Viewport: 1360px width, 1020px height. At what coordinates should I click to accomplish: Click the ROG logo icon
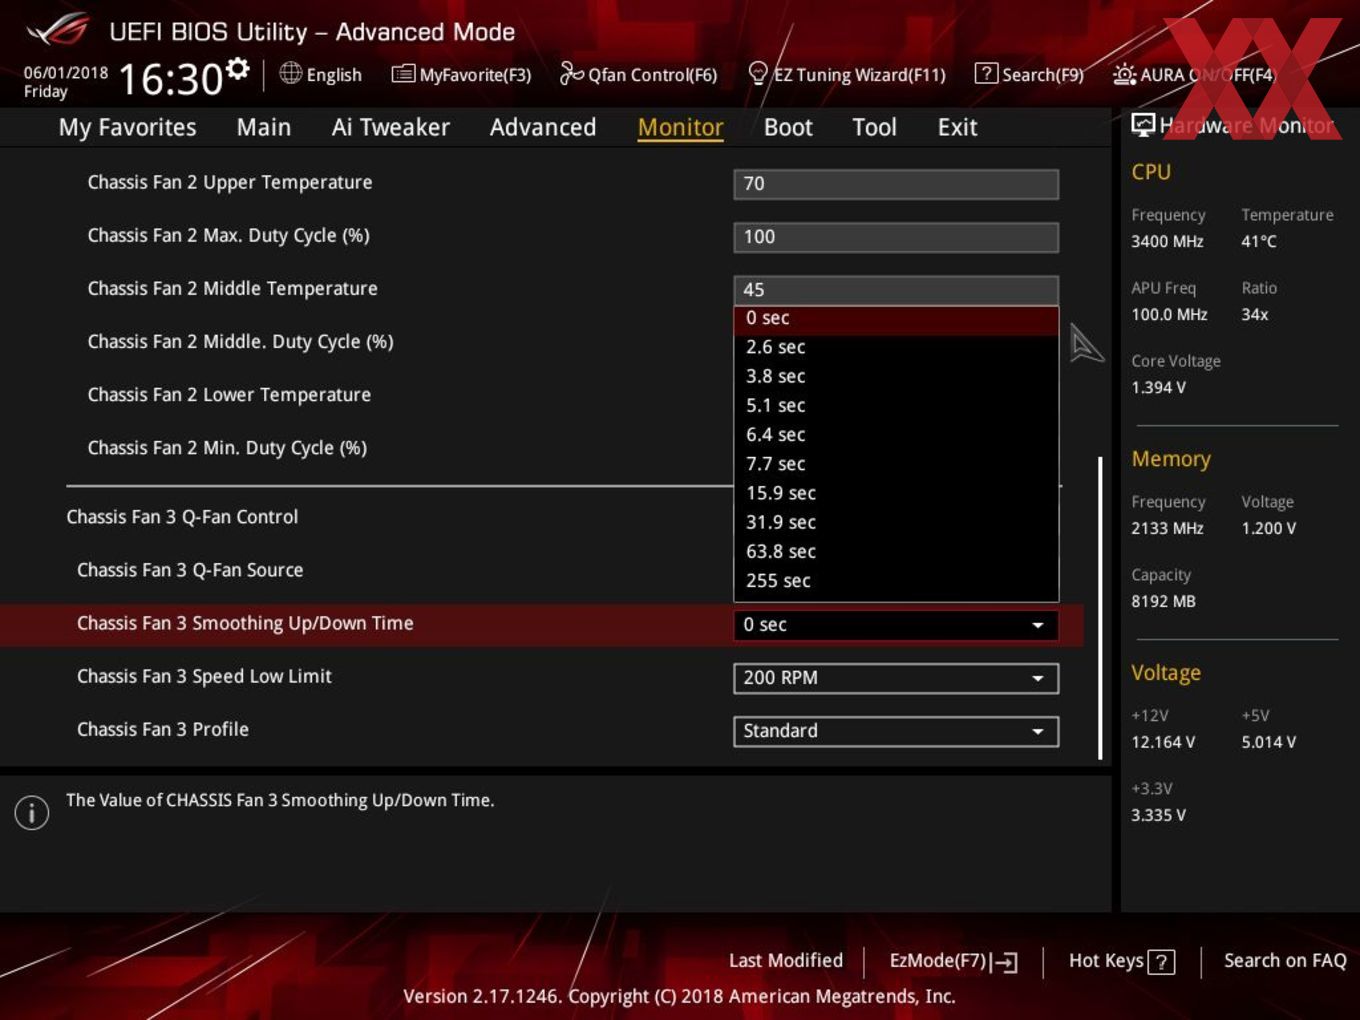(x=58, y=30)
